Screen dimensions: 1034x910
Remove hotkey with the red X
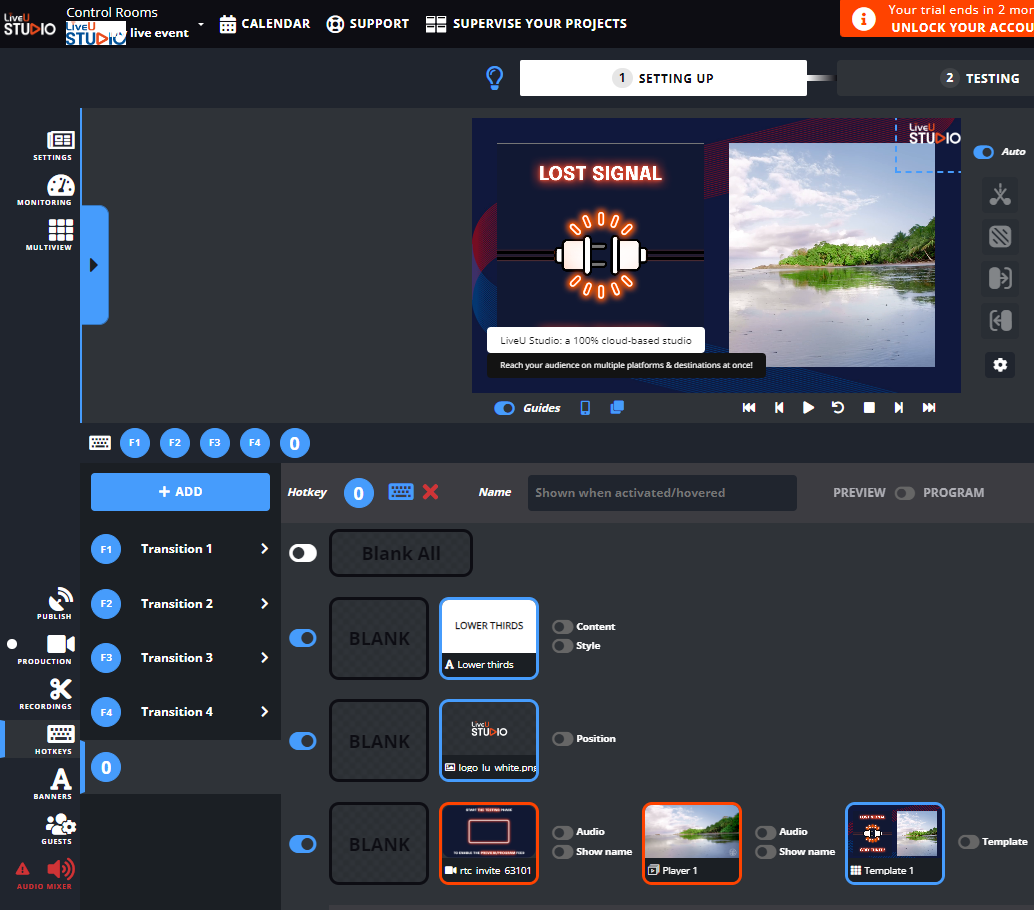tap(431, 492)
